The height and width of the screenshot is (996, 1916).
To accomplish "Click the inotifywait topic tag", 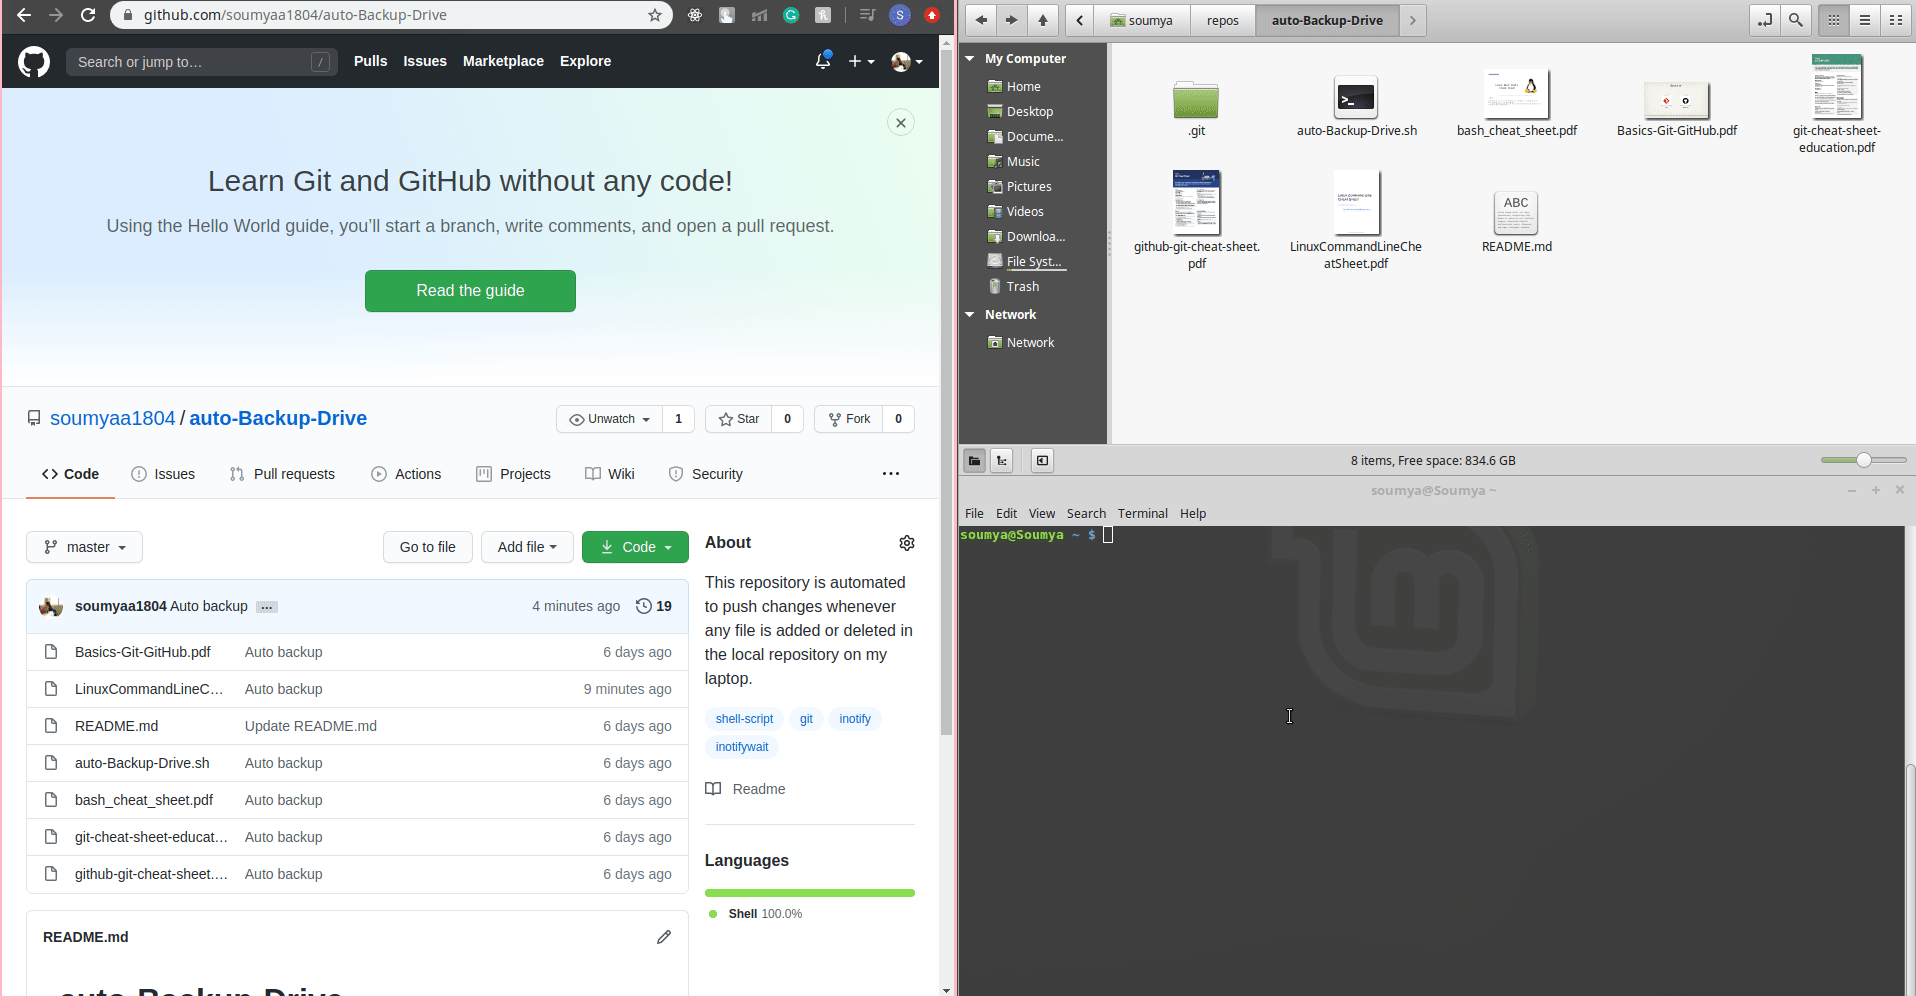I will tap(742, 747).
